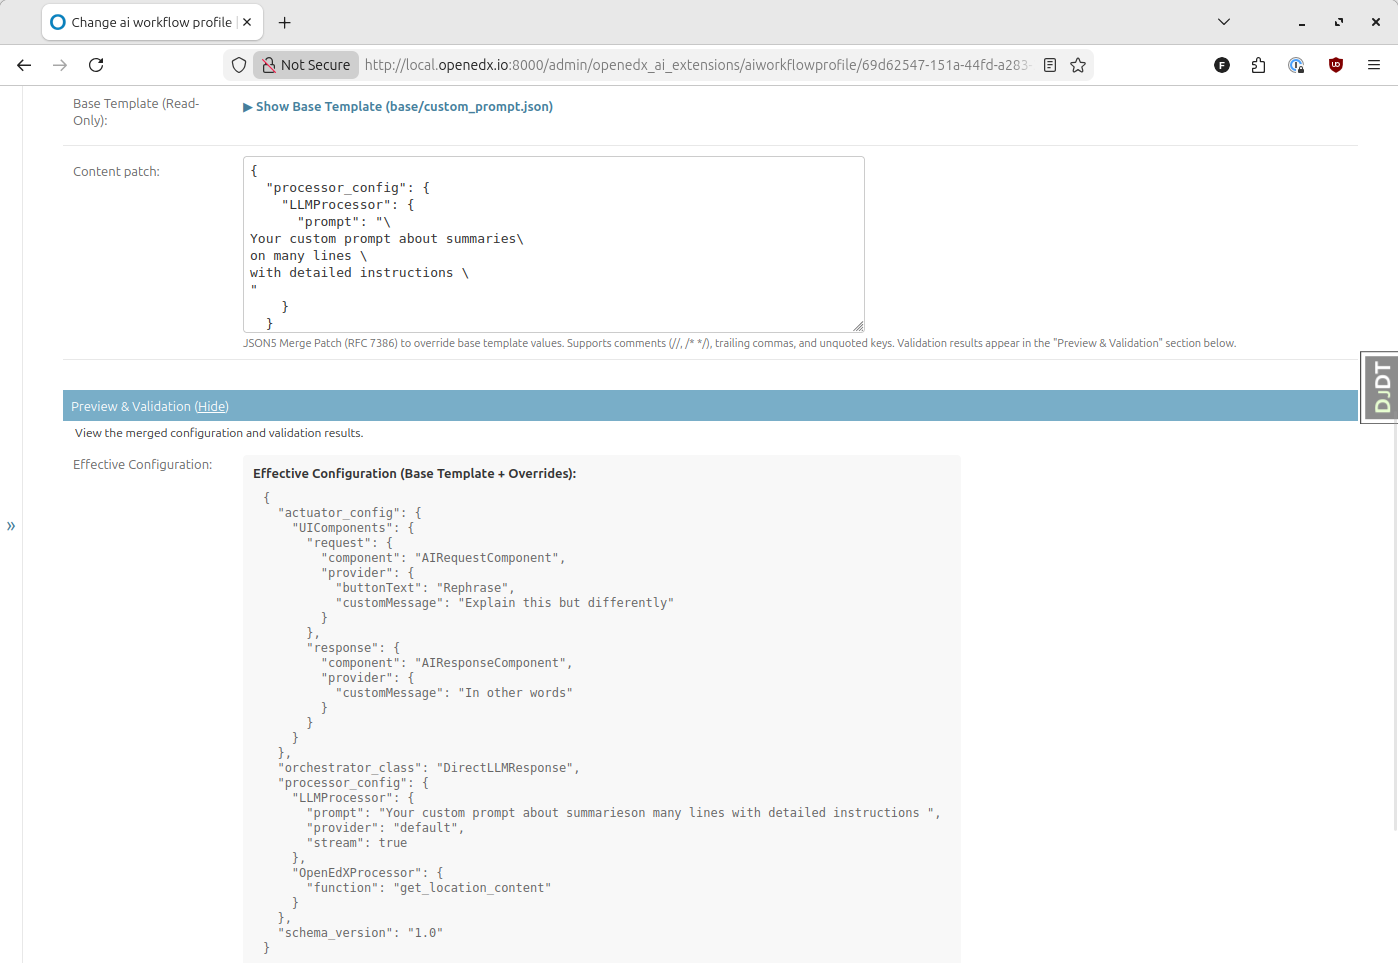The height and width of the screenshot is (963, 1398).
Task: Click the "schema_version": "1.0" line
Action: click(360, 933)
